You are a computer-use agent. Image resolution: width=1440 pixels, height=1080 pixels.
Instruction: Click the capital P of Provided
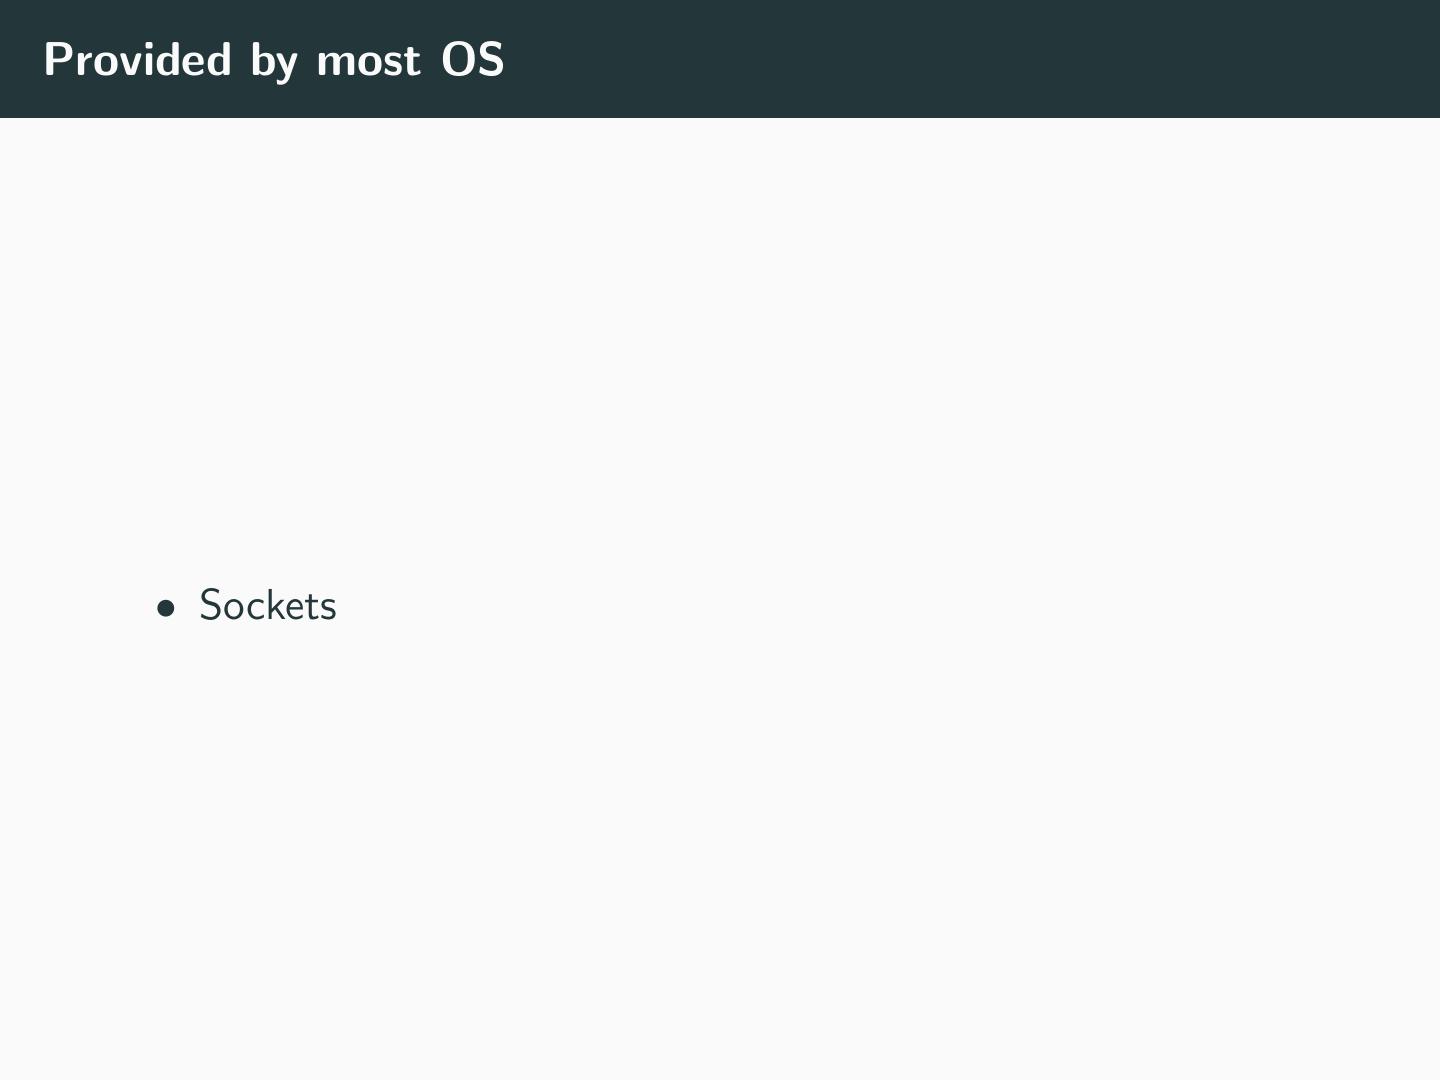pos(57,60)
